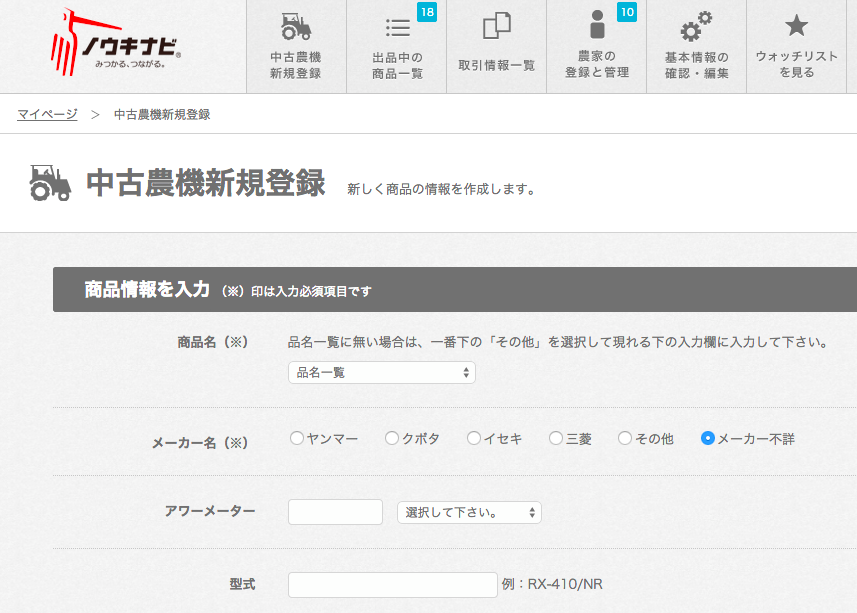This screenshot has height=613, width=857.
Task: Click the 型式 model text field
Action: [x=392, y=584]
